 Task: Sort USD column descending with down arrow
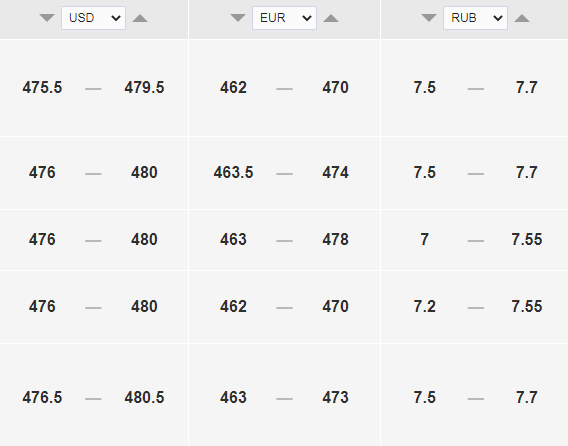47,18
